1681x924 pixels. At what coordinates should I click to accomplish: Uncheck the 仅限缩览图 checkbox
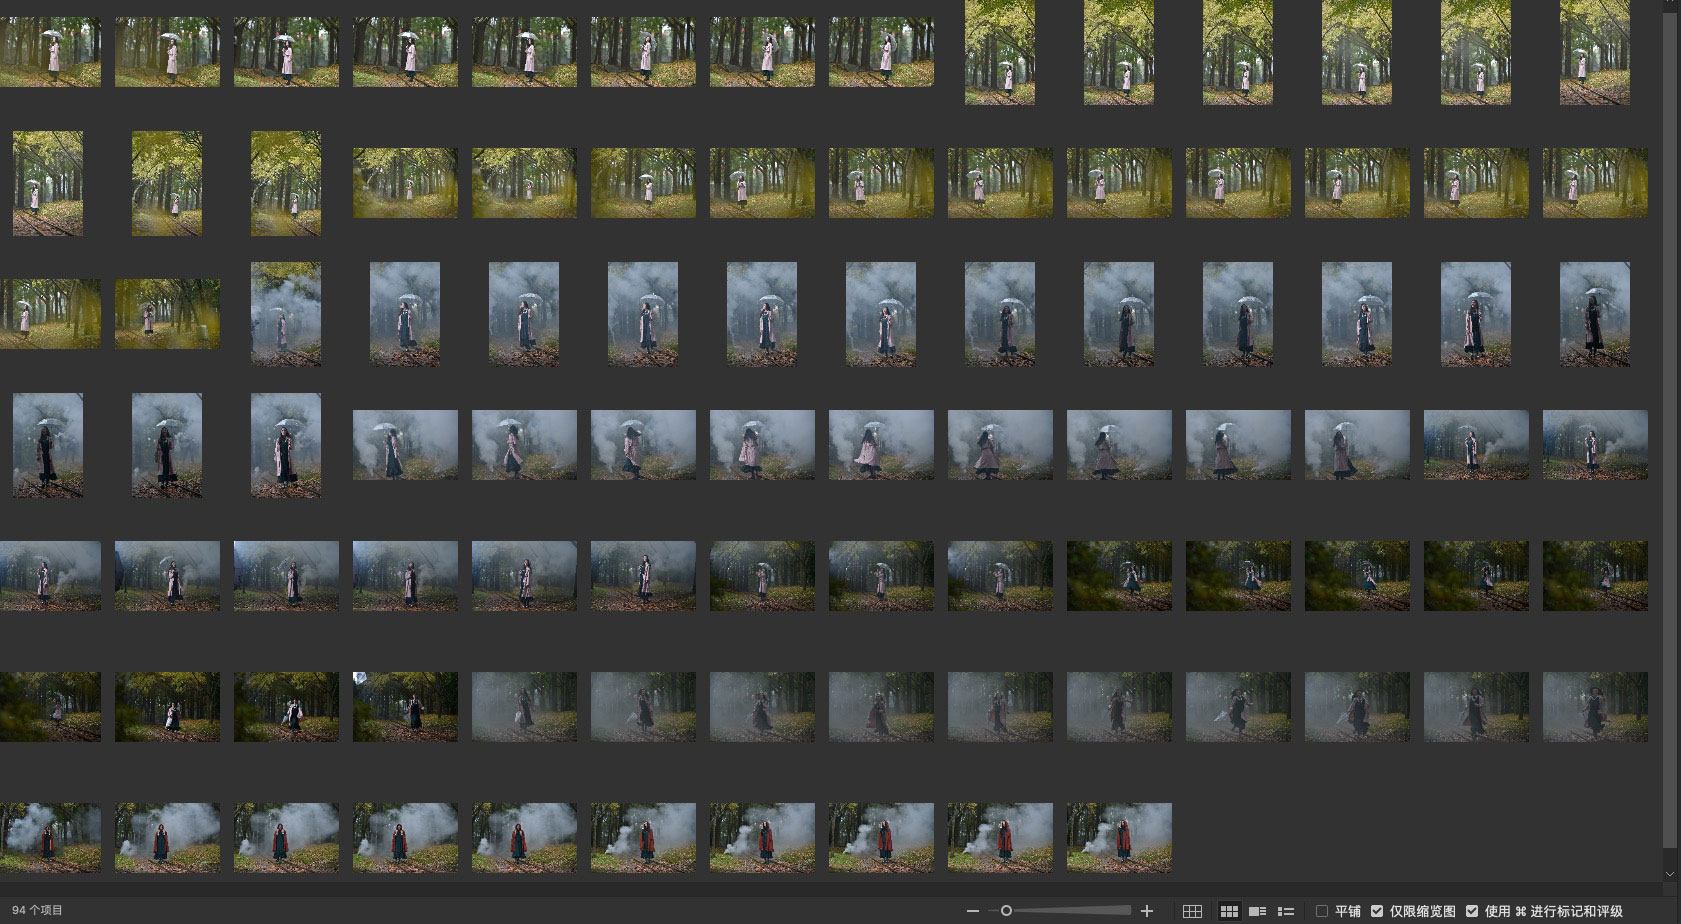click(1377, 911)
